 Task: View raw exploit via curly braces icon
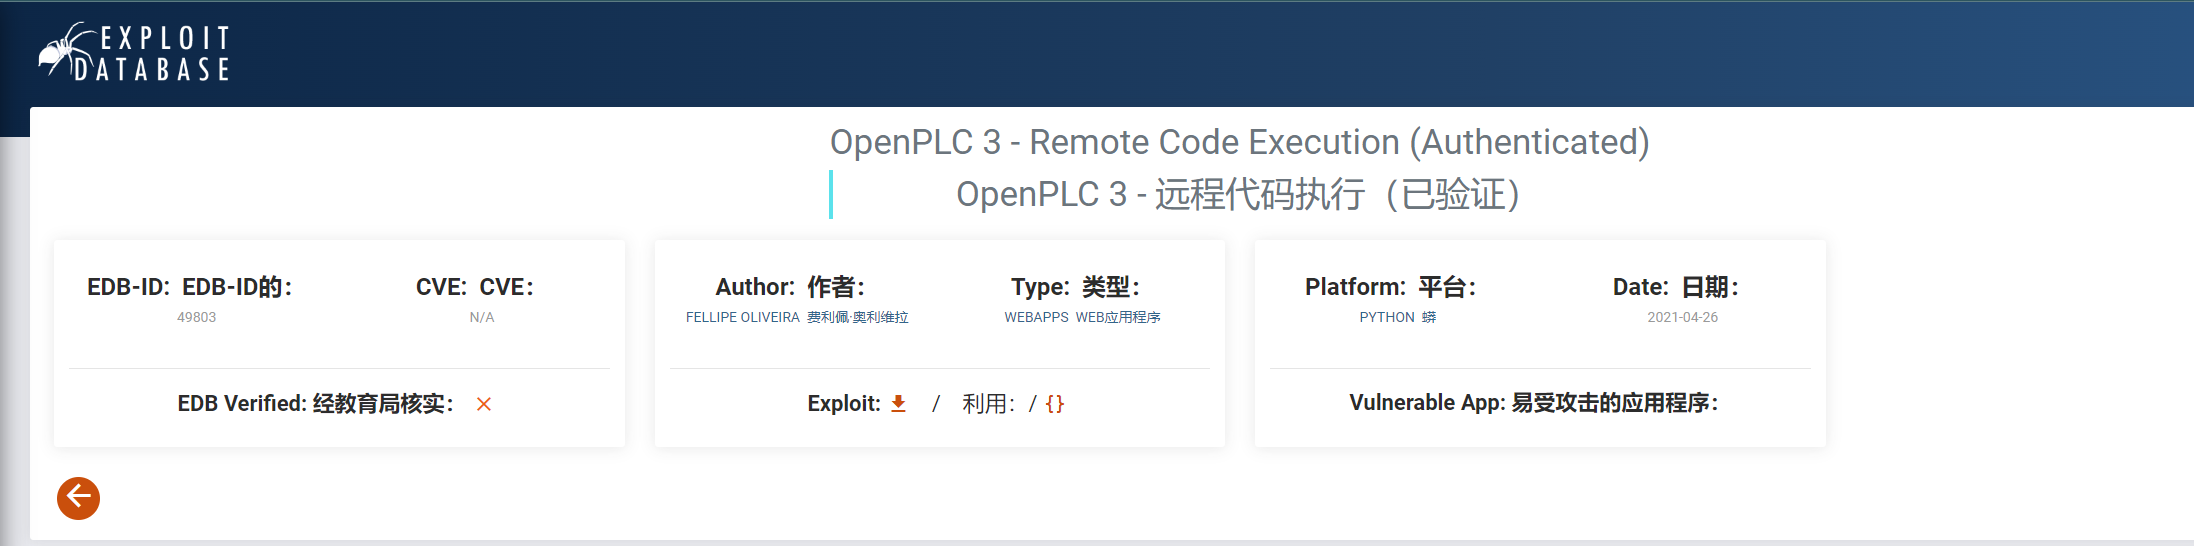1055,404
